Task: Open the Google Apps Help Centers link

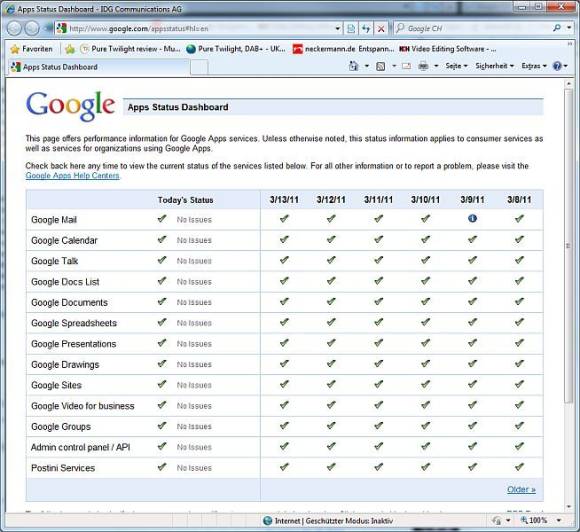Action: point(72,175)
